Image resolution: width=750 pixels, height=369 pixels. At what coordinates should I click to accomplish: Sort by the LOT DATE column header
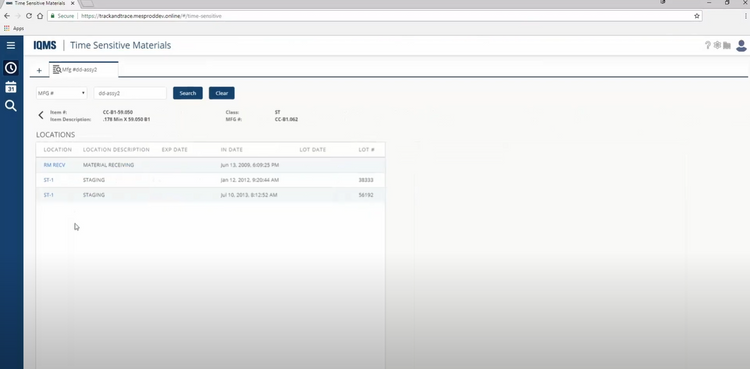312,150
